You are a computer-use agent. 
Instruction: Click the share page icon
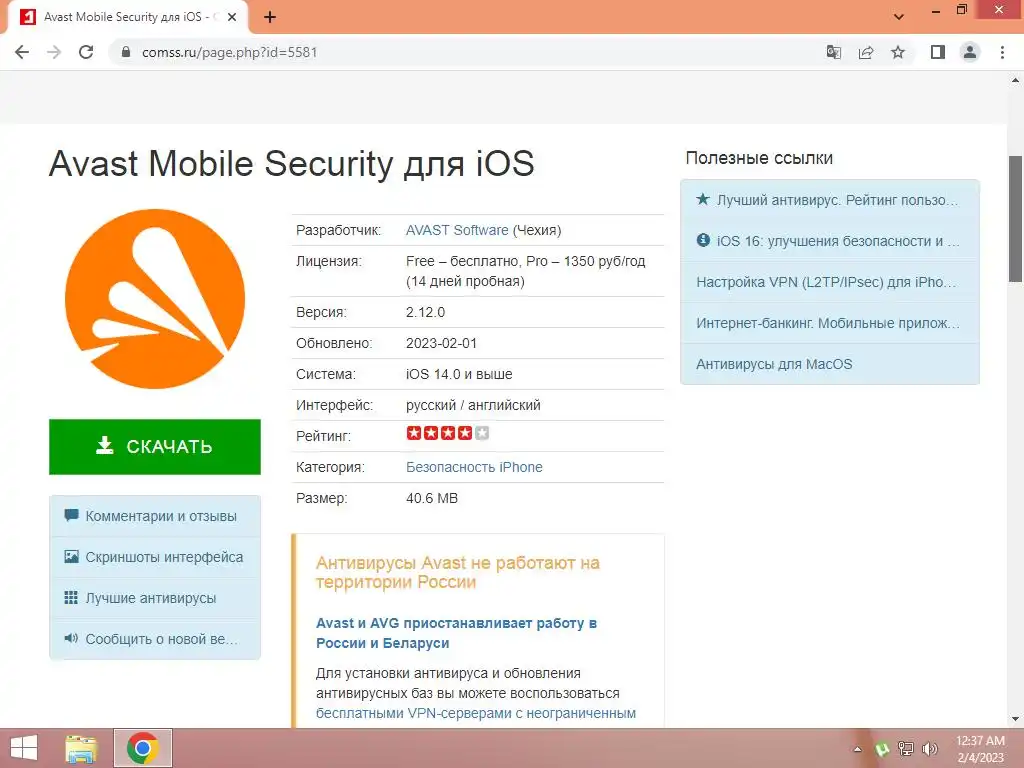pos(866,52)
